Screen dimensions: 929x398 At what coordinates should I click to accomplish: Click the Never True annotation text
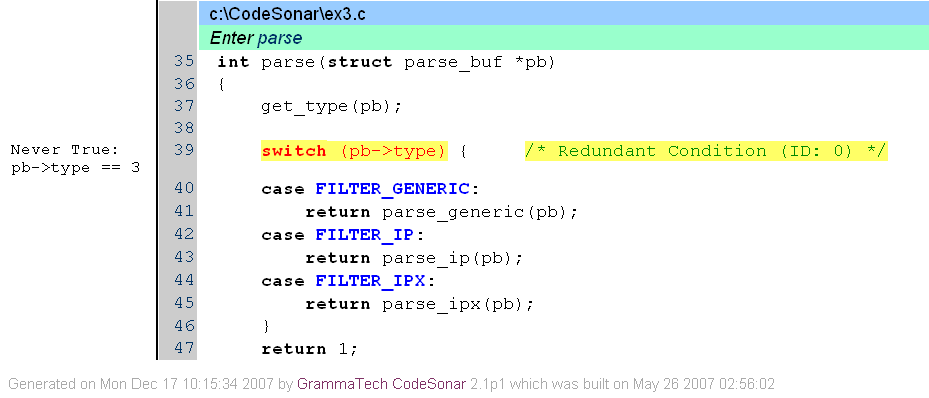coord(75,159)
